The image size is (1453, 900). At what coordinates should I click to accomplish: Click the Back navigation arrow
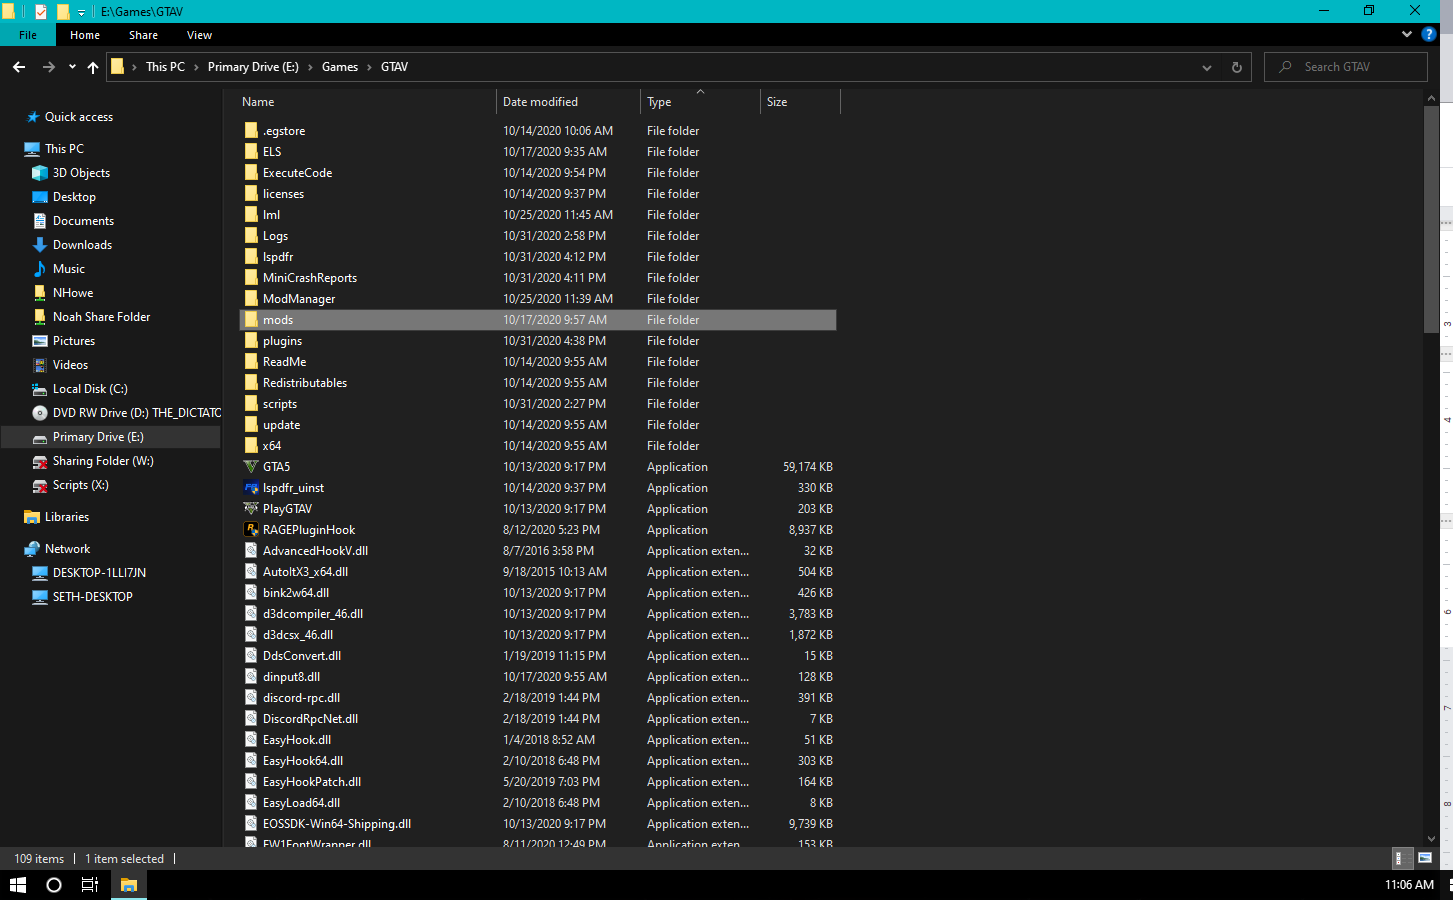[19, 67]
